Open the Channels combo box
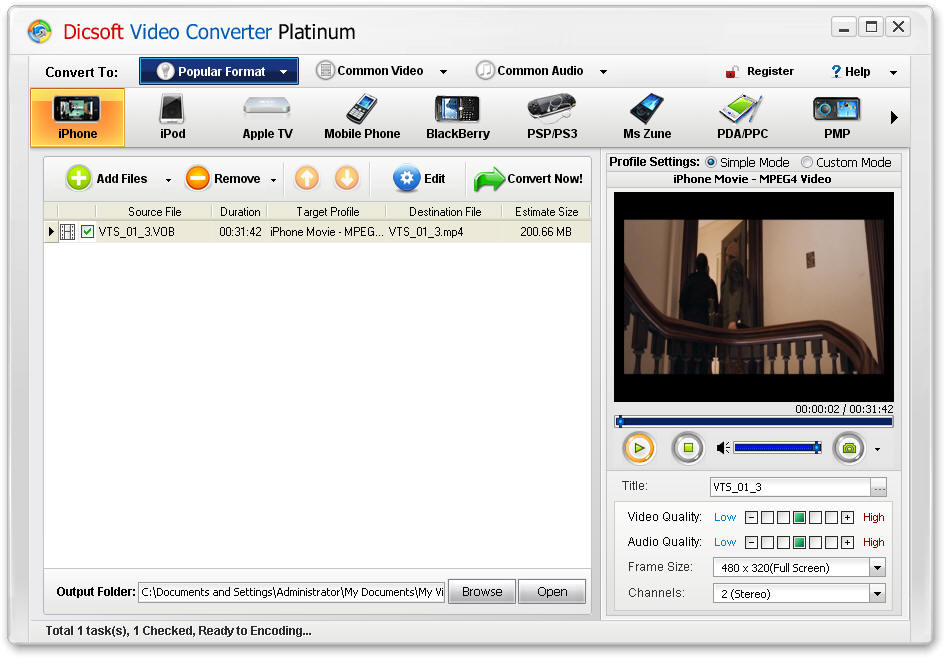945x658 pixels. point(799,594)
